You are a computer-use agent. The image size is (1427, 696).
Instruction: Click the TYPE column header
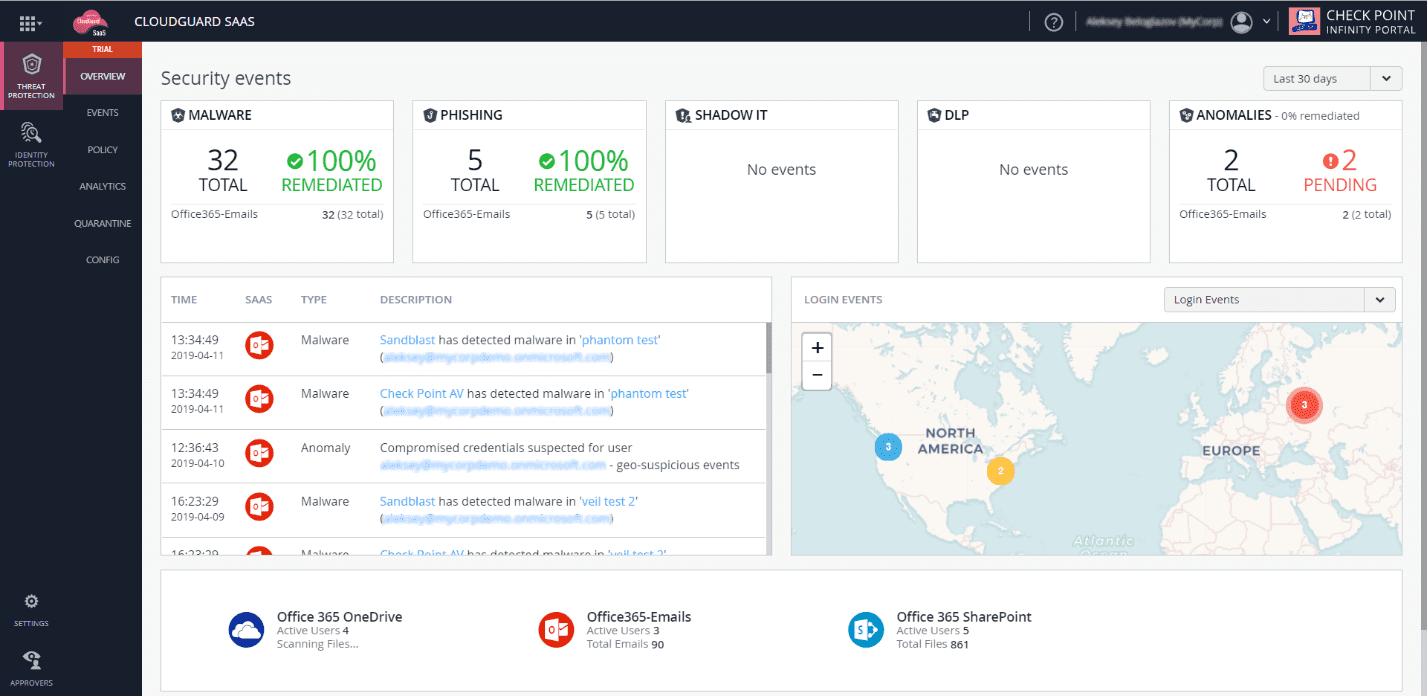(x=314, y=300)
